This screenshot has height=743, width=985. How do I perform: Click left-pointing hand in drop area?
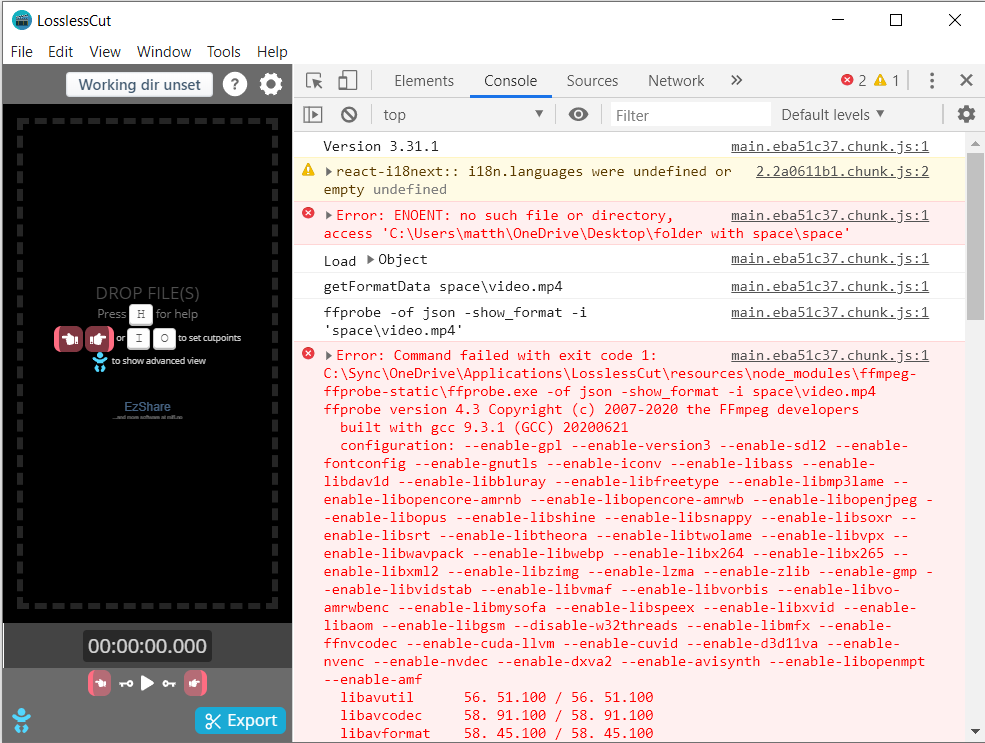point(68,339)
